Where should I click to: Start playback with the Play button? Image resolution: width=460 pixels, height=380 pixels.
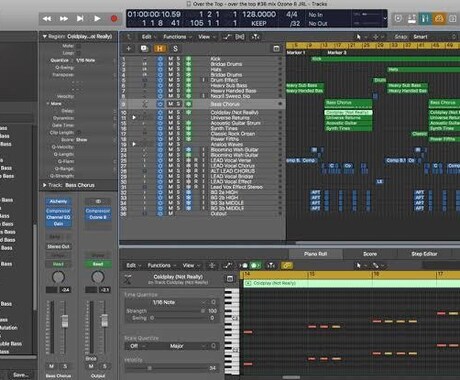tap(97, 19)
